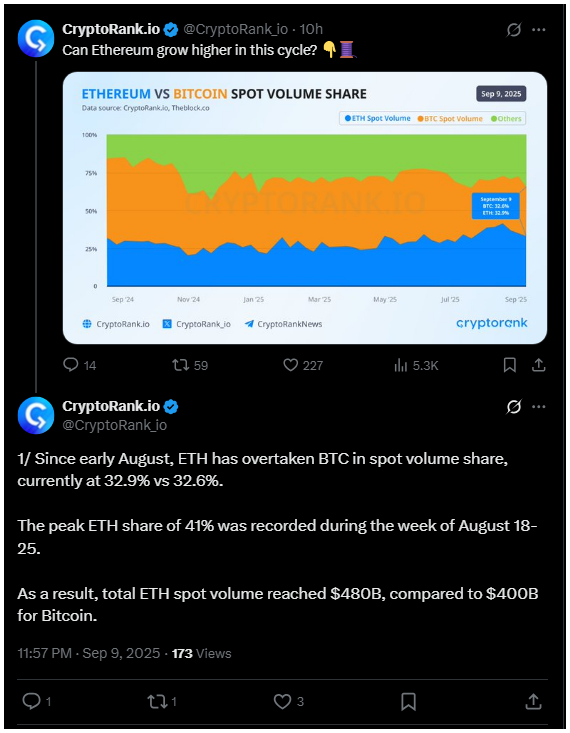Like the first tweet with 227 likes
Viewport: 570px width, 733px height.
(x=290, y=365)
